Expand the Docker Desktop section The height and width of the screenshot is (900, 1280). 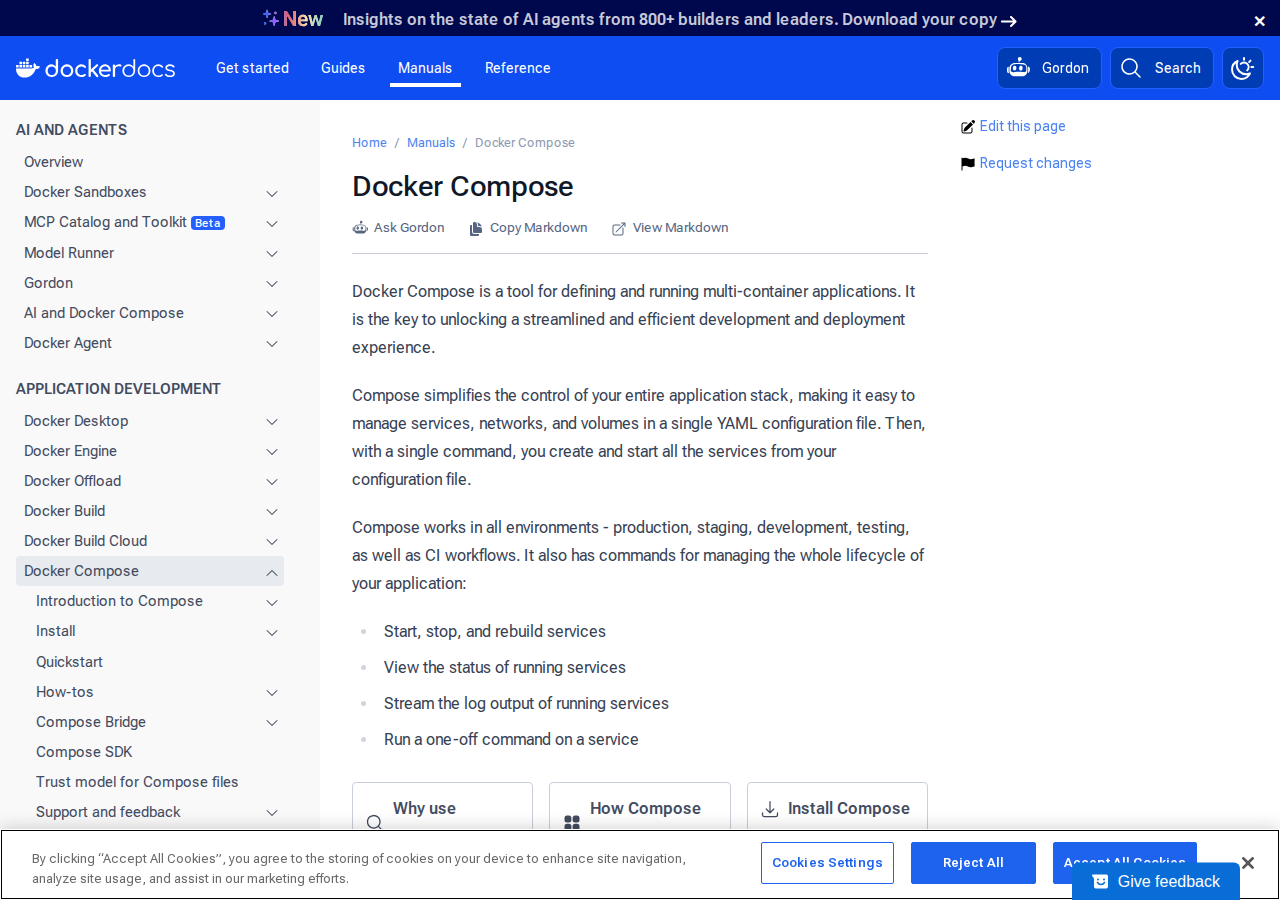click(272, 422)
